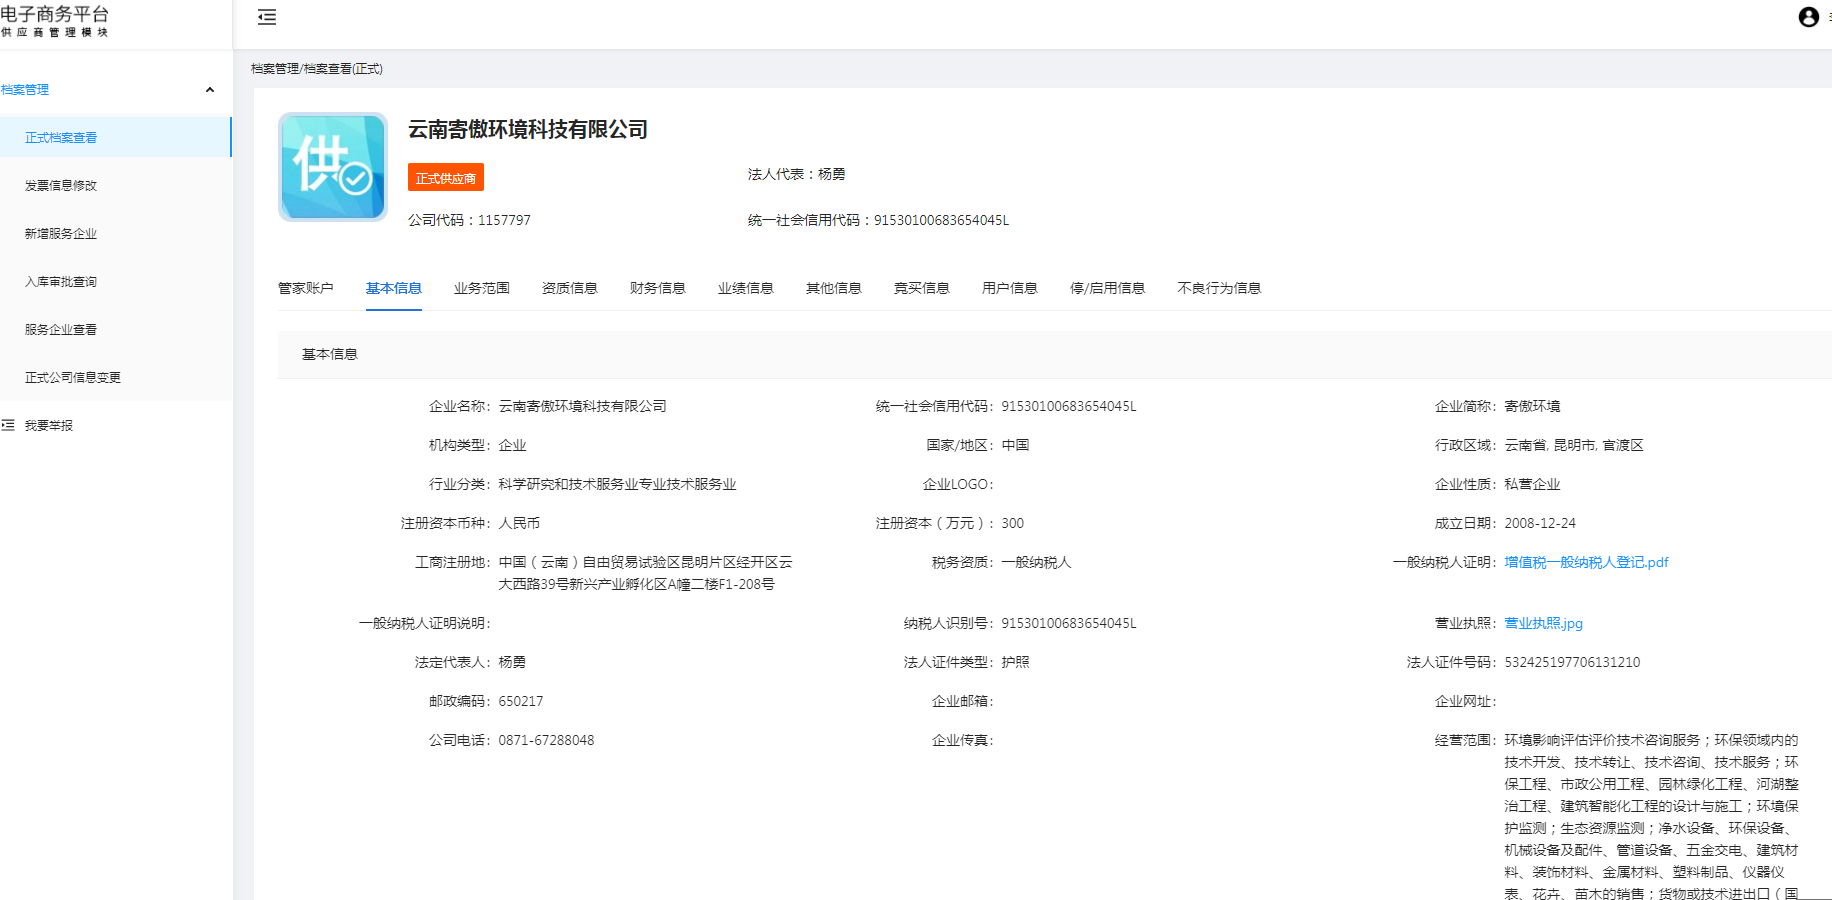
Task: Click the 法人证件号码 value 532425197706131210
Action: (x=1572, y=662)
